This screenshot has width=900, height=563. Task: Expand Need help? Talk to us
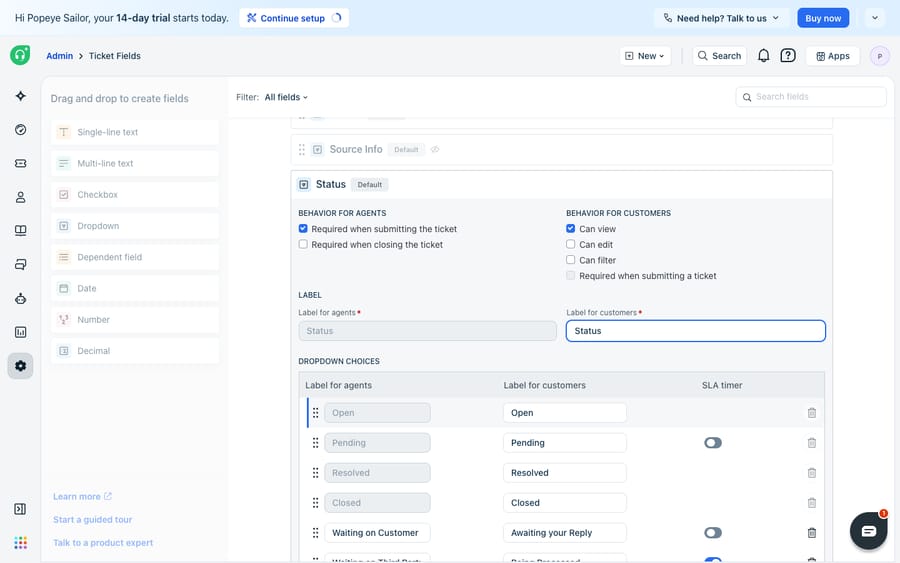[x=721, y=18]
